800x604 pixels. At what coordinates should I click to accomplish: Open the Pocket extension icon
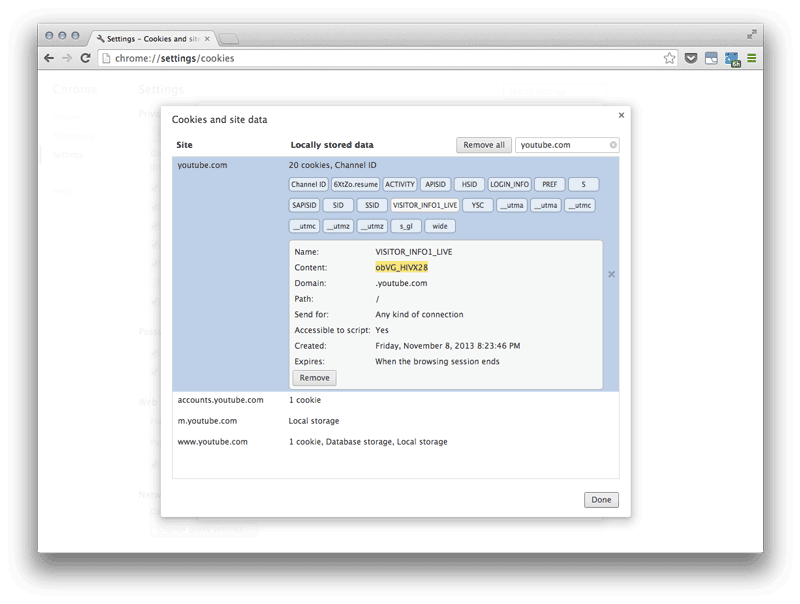point(691,58)
